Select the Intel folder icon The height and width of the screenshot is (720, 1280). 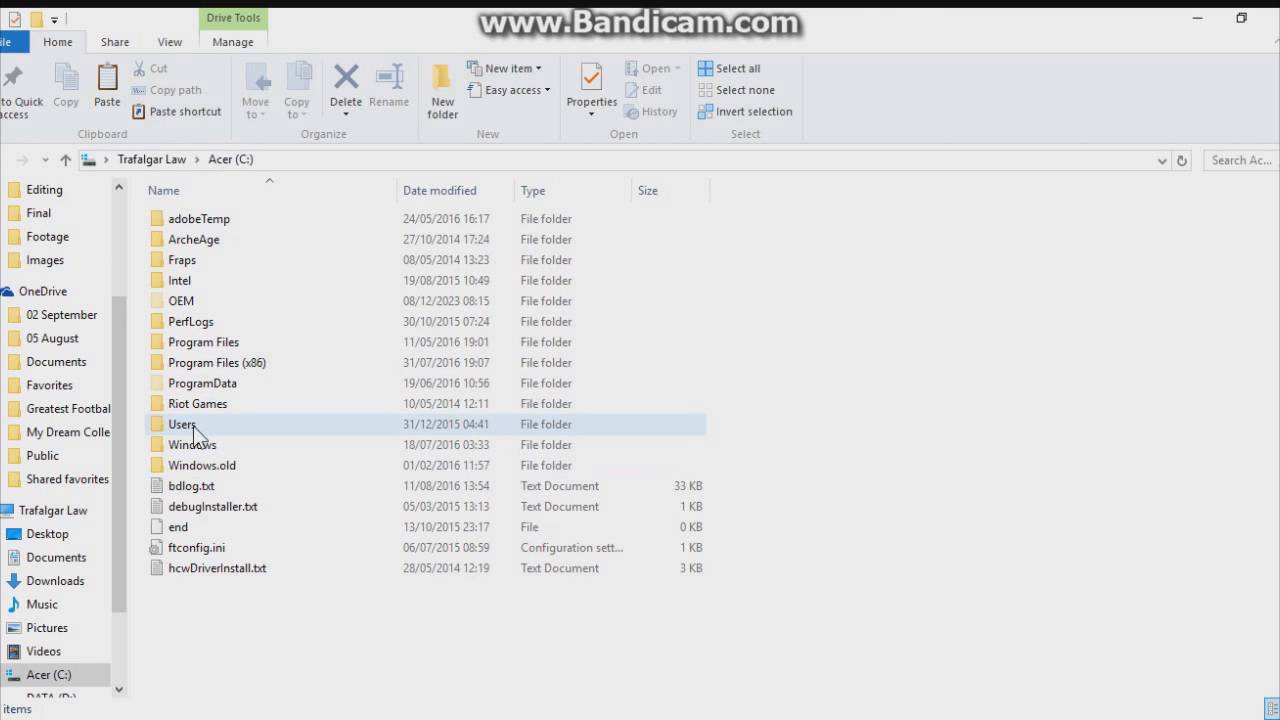157,281
